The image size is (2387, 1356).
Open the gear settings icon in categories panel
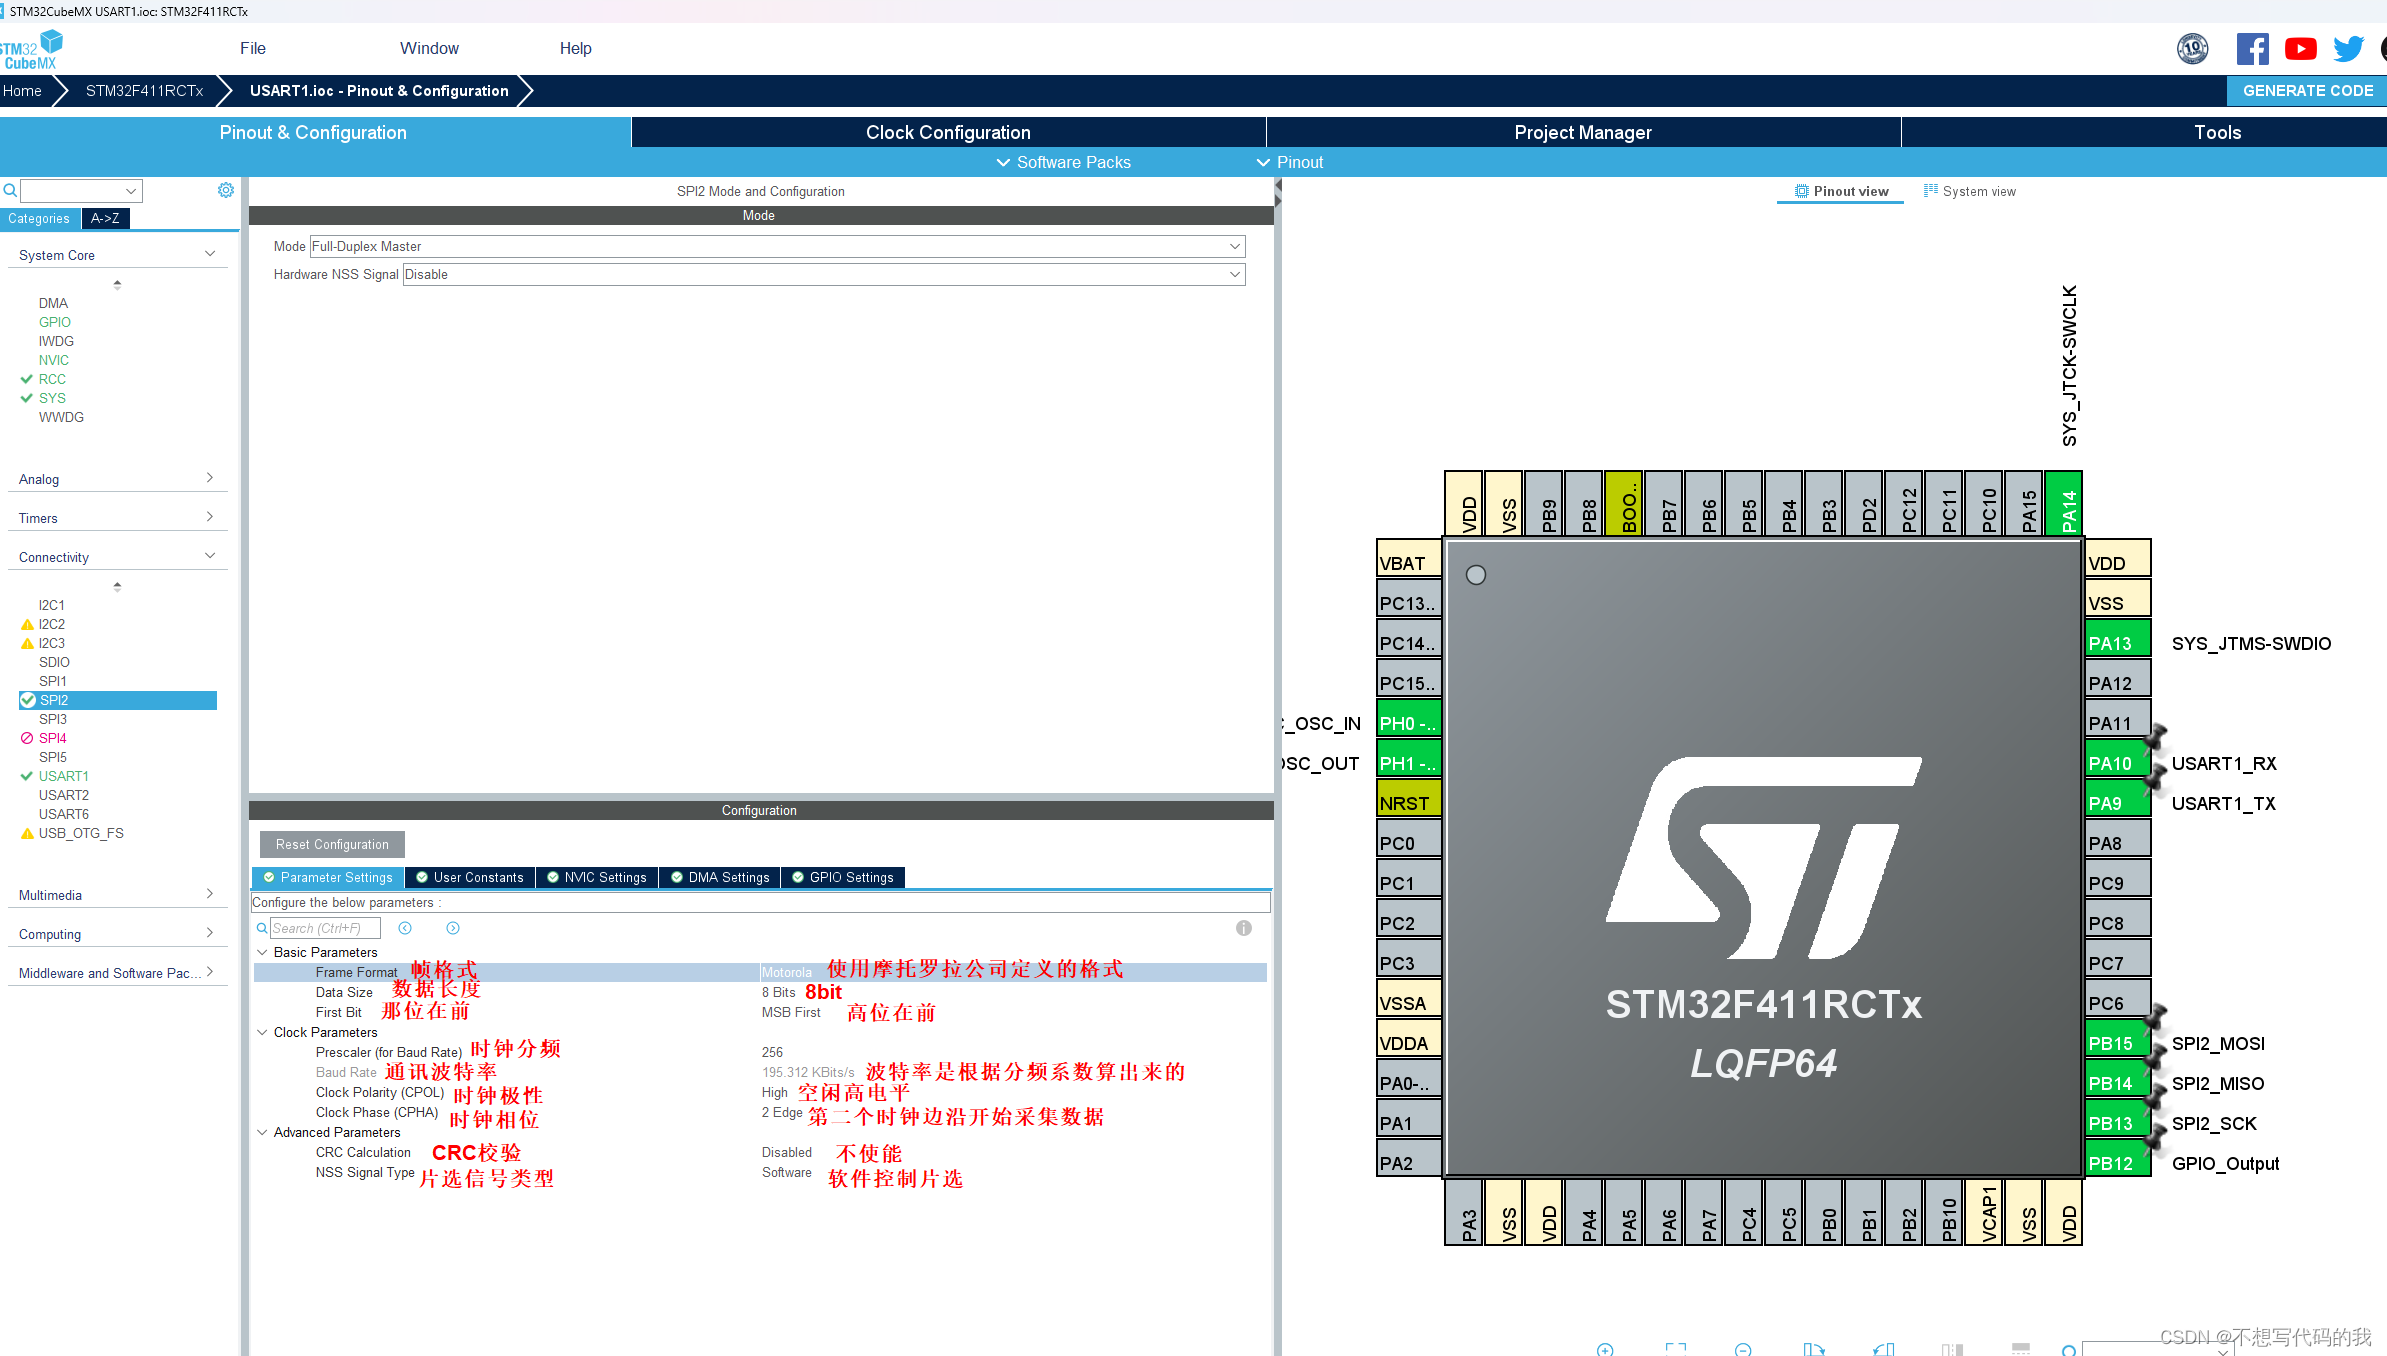(x=226, y=190)
